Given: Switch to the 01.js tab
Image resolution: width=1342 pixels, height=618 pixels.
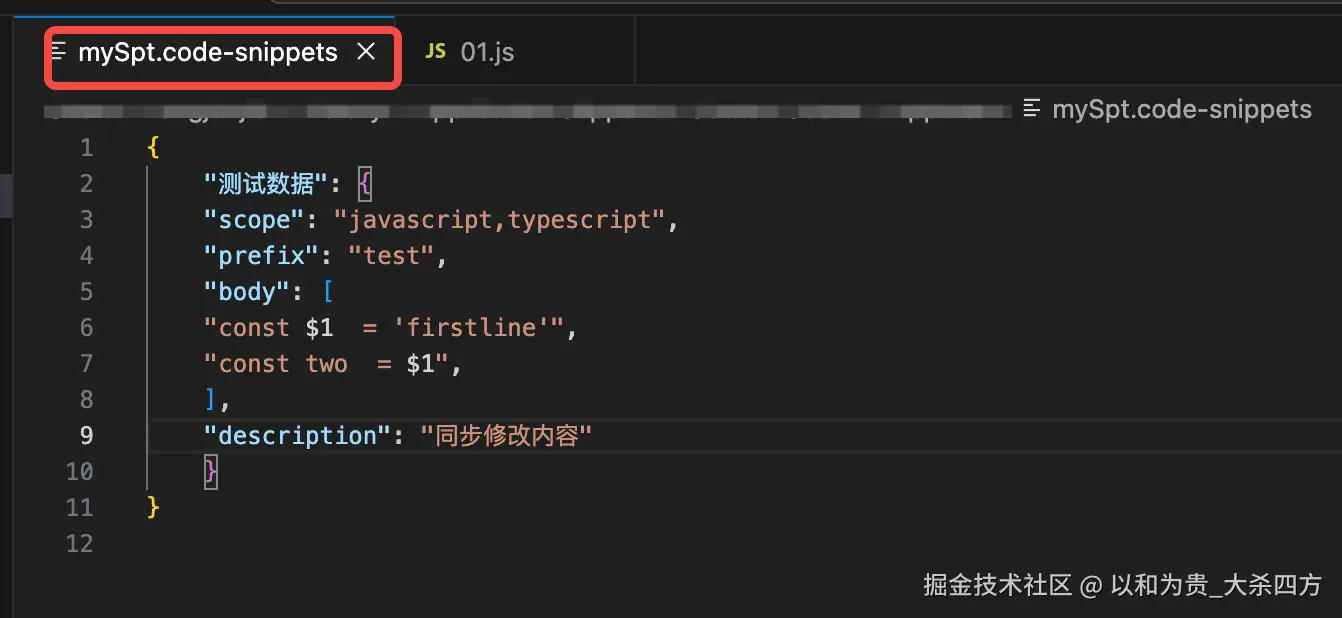Looking at the screenshot, I should 487,52.
